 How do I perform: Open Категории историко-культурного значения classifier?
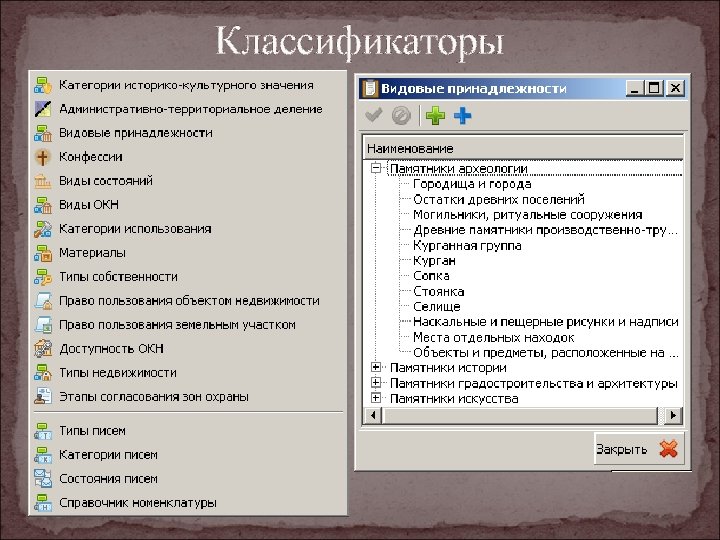pos(186,85)
